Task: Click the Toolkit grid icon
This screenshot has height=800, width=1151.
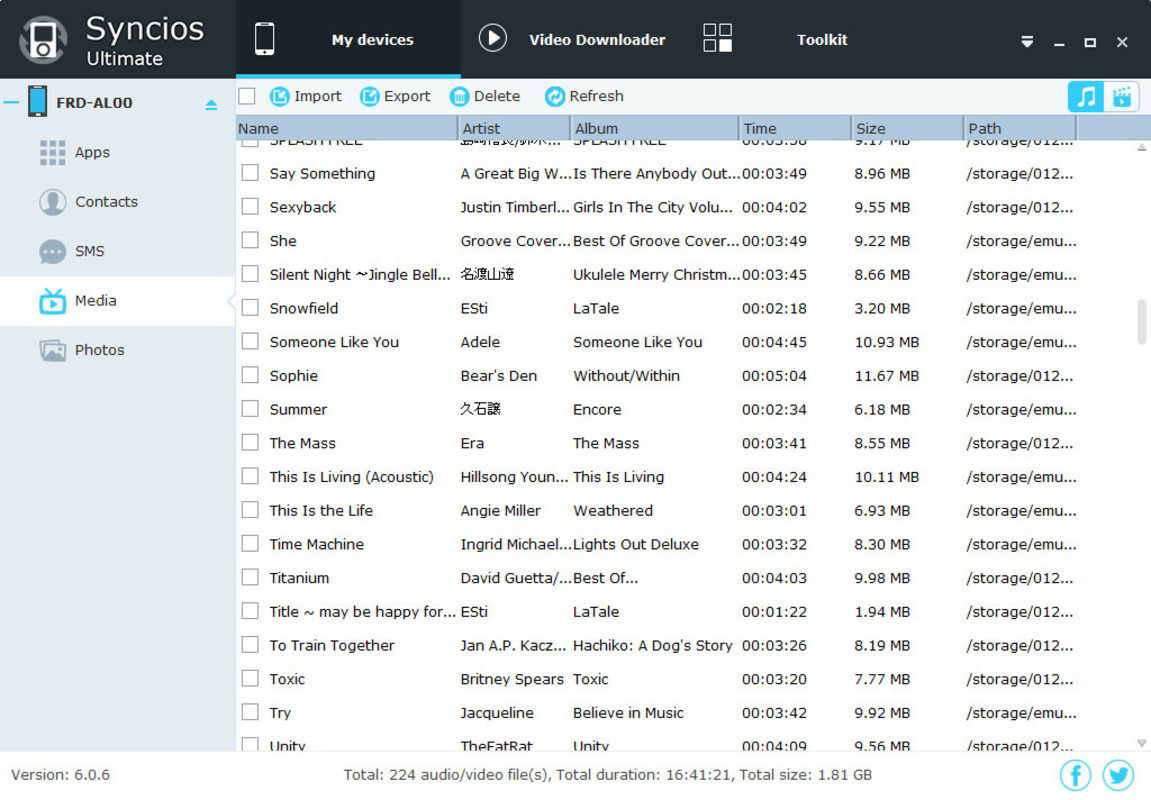Action: (717, 37)
